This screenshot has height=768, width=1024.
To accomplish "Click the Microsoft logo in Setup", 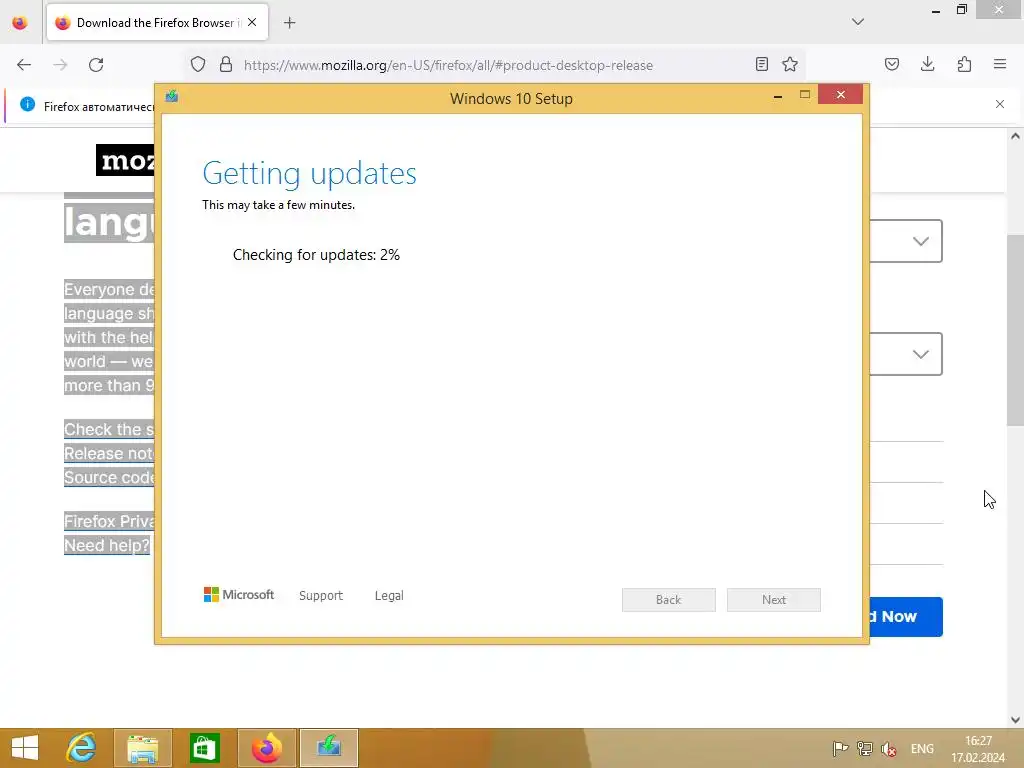I will click(x=239, y=594).
